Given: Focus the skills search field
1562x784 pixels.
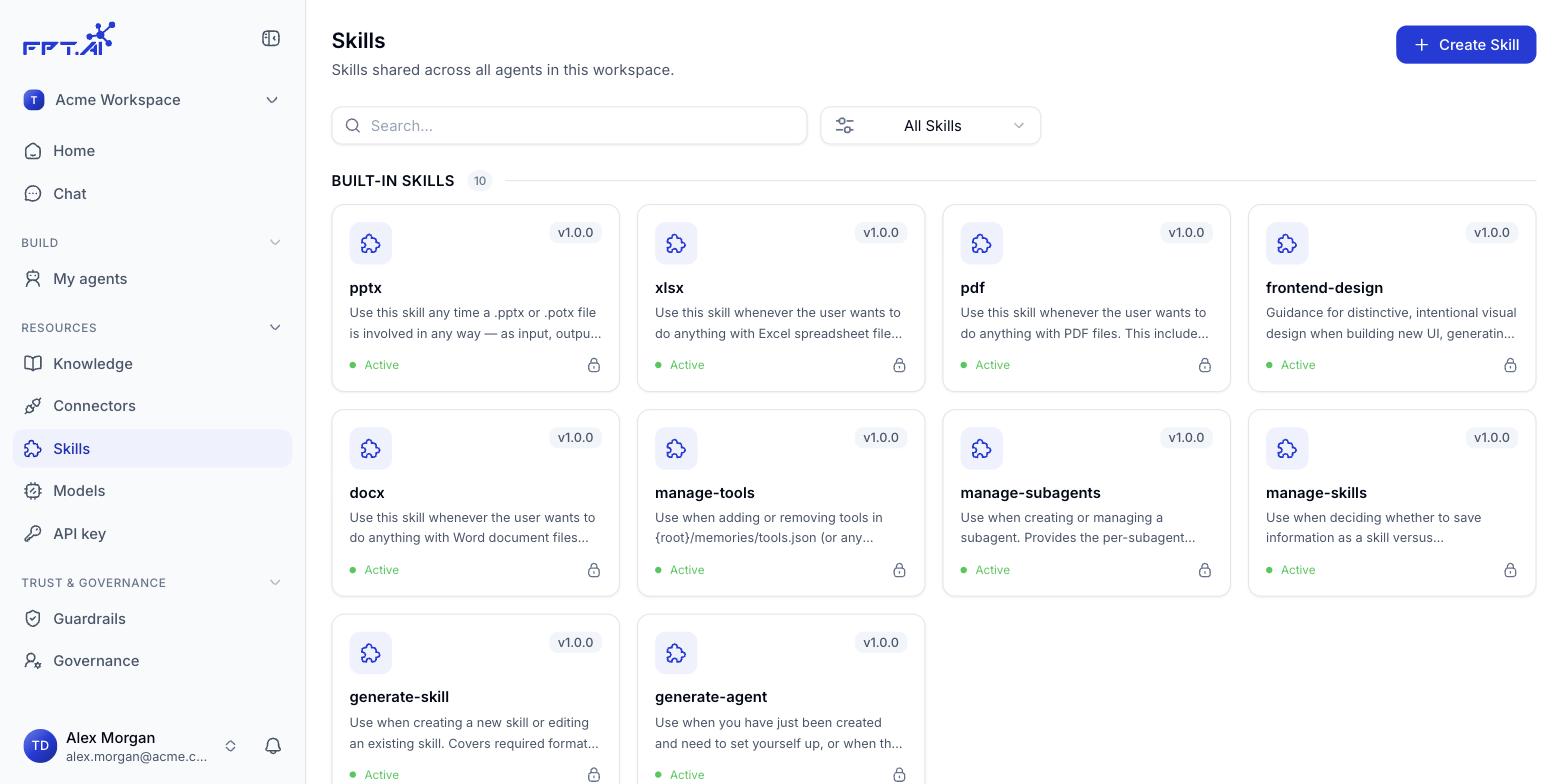Looking at the screenshot, I should pyautogui.click(x=569, y=126).
